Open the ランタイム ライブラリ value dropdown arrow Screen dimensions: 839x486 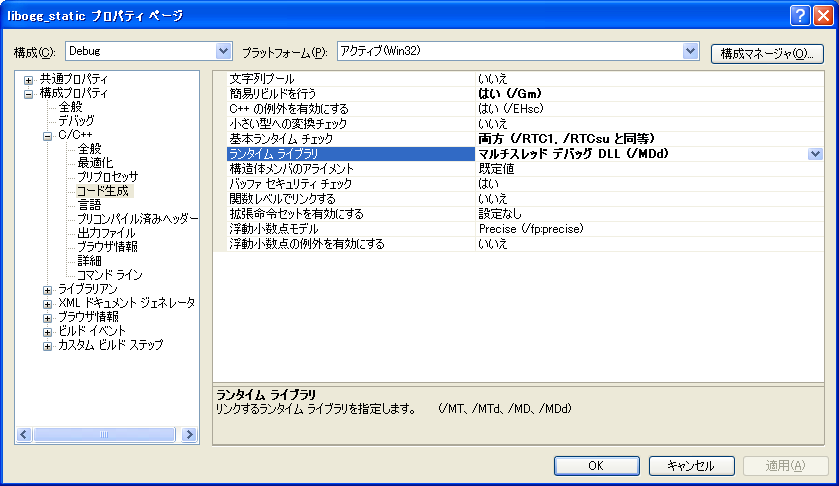pos(815,154)
